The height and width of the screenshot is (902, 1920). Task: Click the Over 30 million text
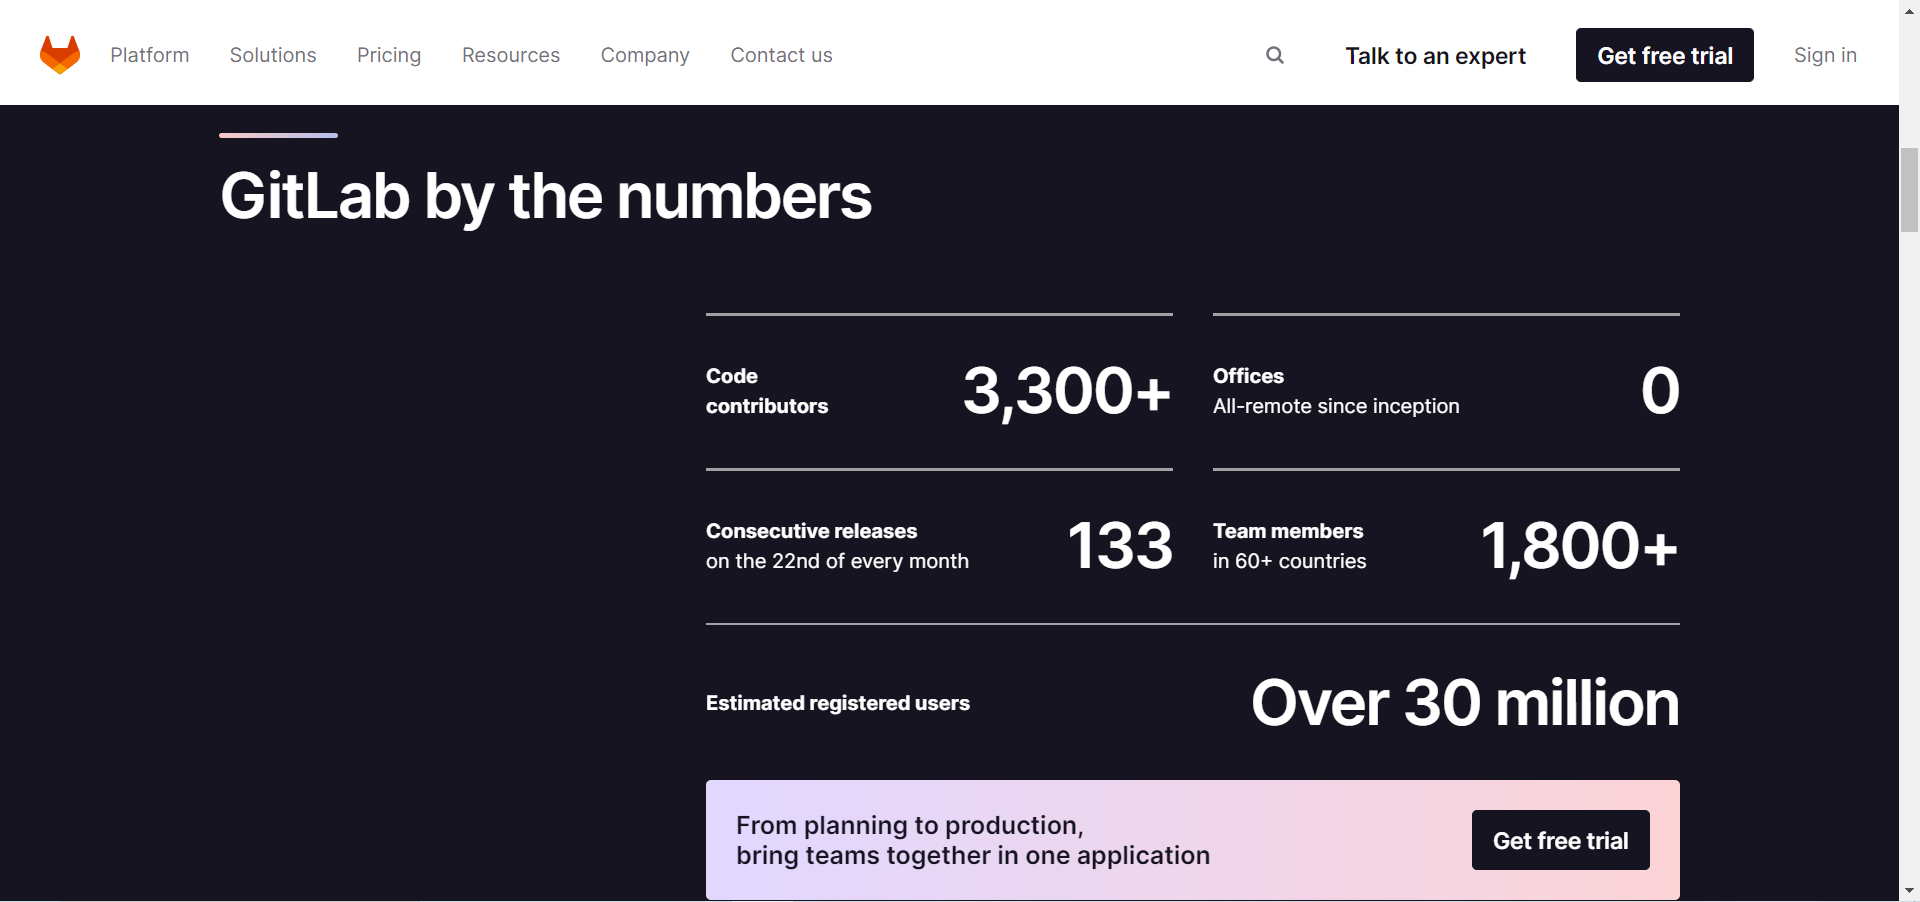(x=1465, y=703)
